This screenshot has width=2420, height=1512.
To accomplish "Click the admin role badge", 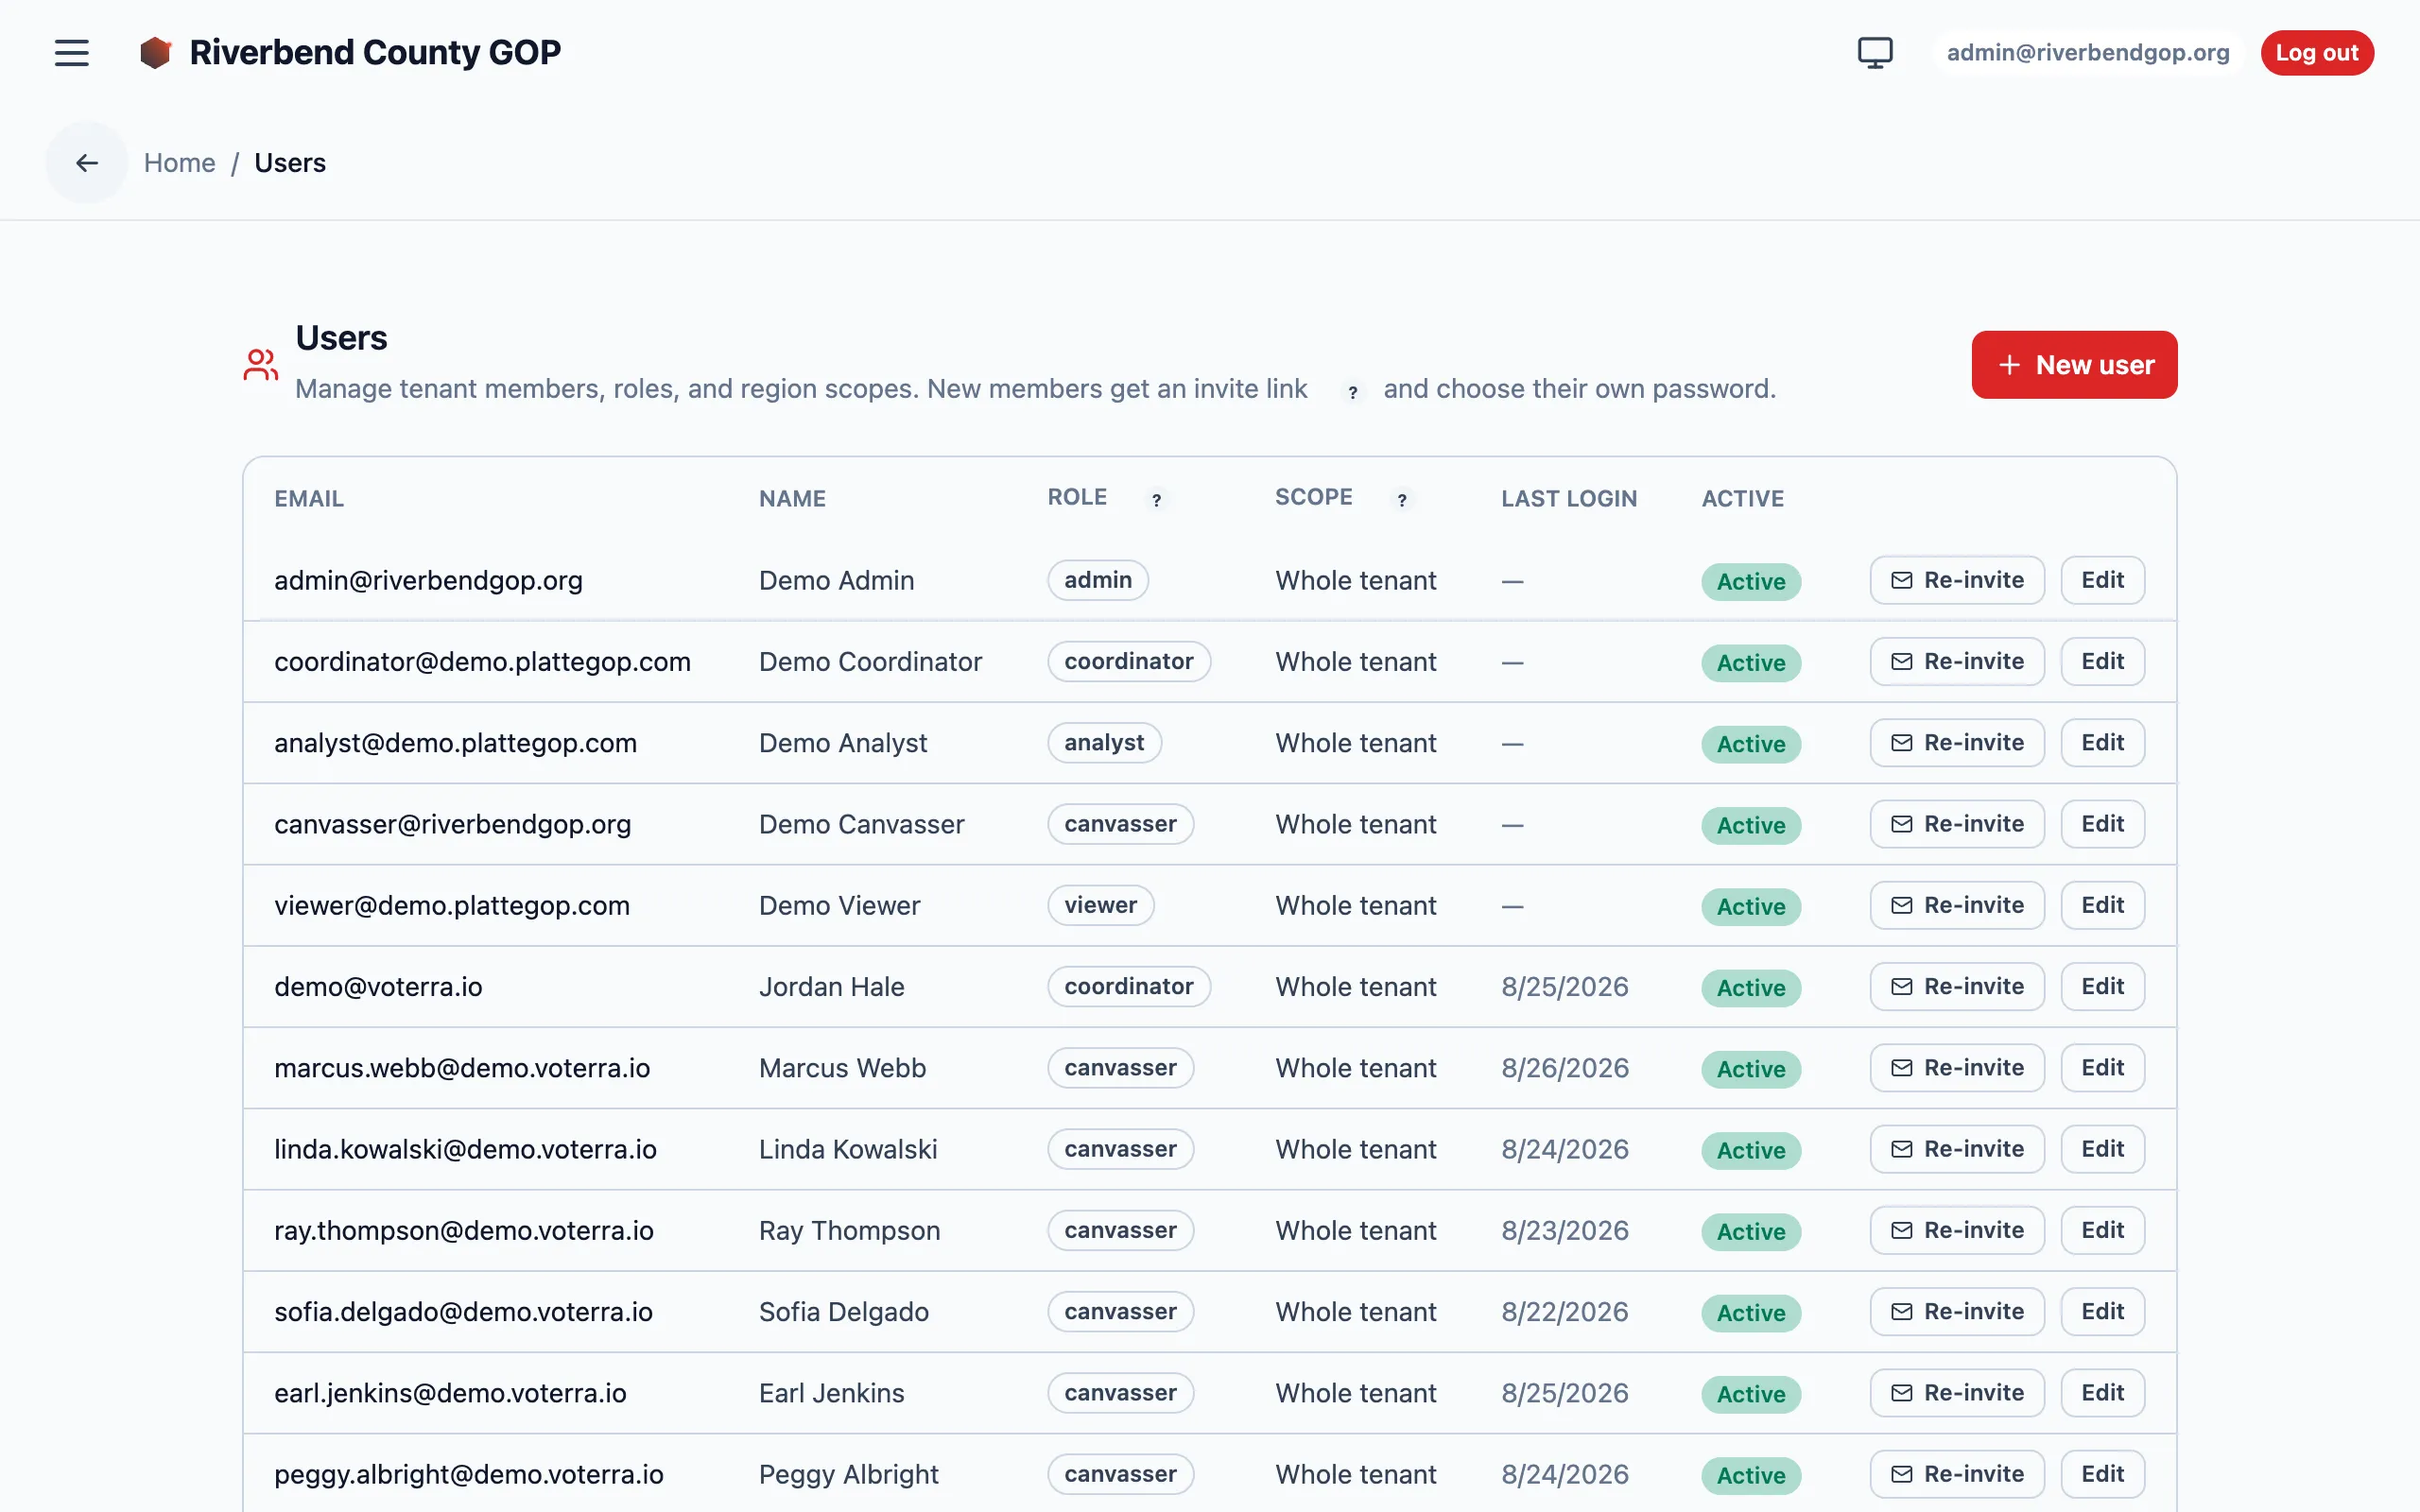I will click(x=1098, y=580).
